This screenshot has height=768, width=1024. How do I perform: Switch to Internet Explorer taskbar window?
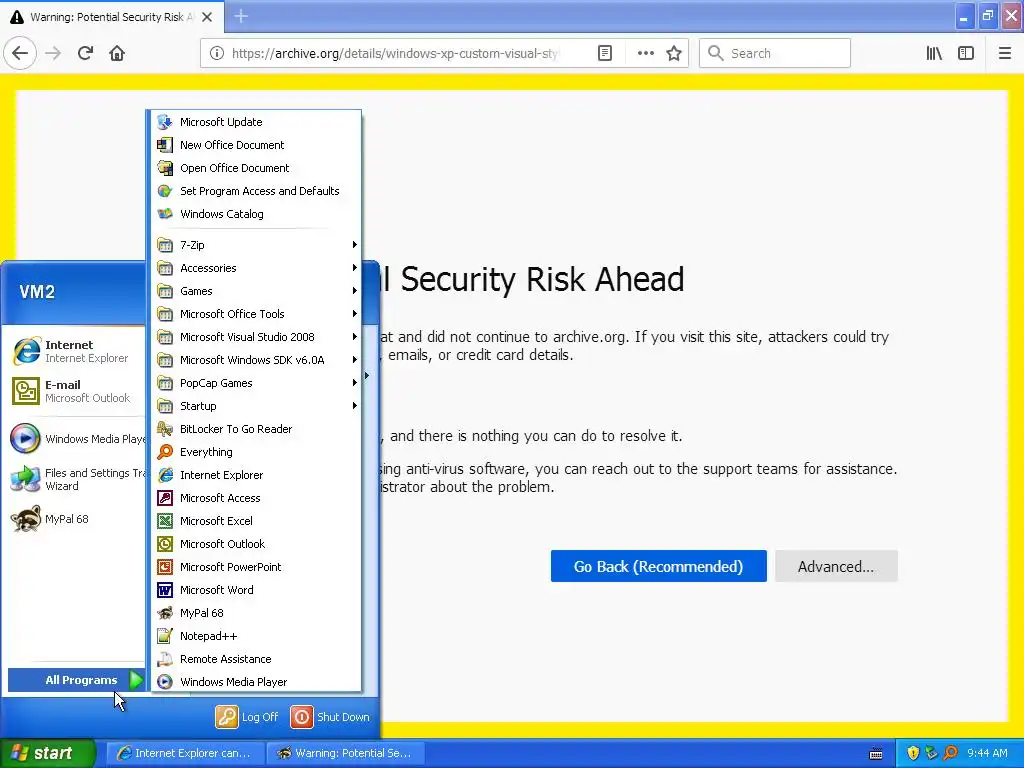pyautogui.click(x=185, y=753)
